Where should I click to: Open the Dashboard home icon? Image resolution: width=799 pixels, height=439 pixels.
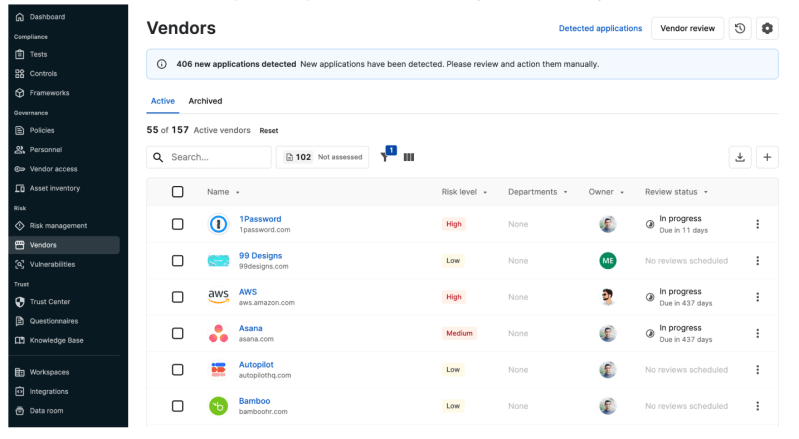click(20, 17)
